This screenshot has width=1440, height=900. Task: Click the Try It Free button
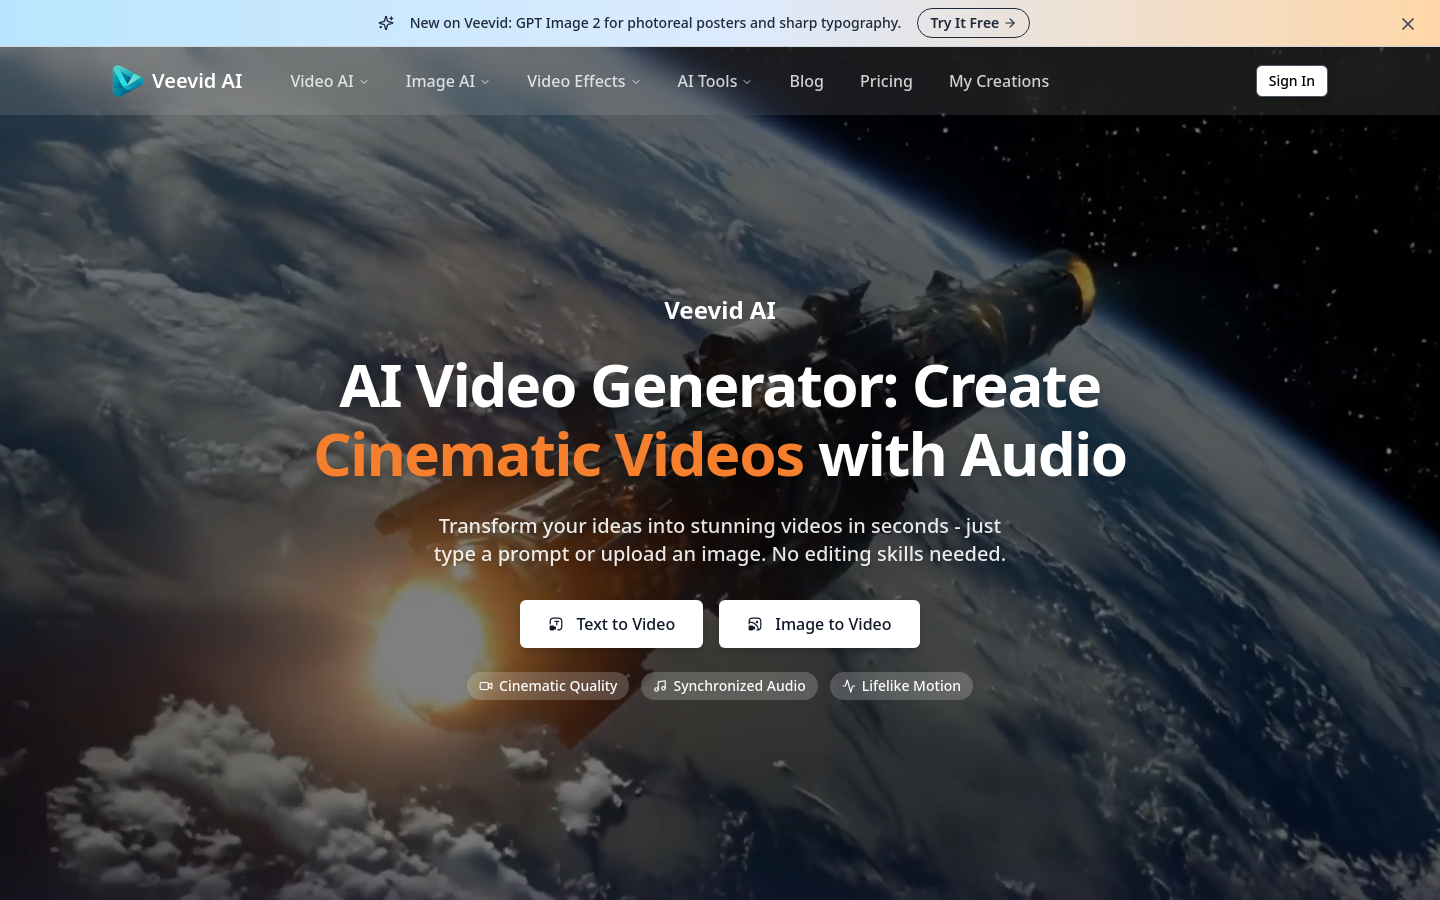click(x=973, y=23)
